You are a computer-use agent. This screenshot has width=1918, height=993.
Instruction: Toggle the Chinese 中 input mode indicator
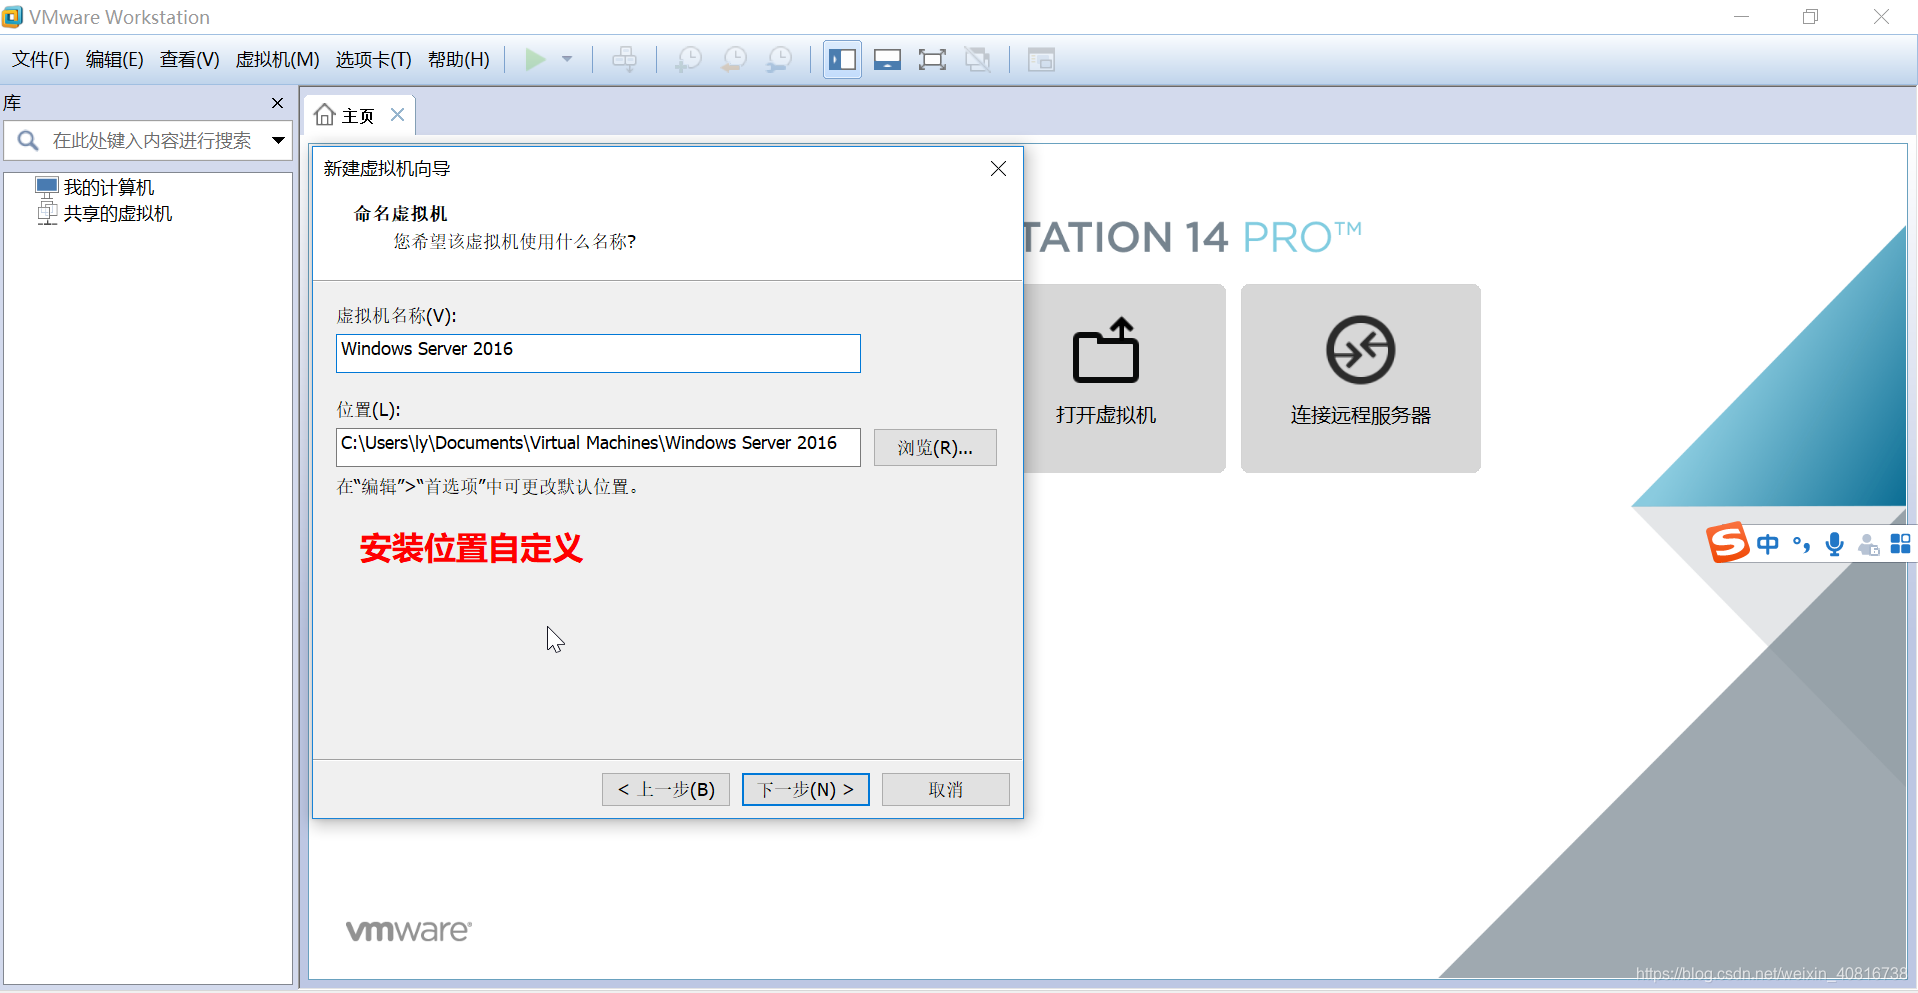pos(1768,544)
